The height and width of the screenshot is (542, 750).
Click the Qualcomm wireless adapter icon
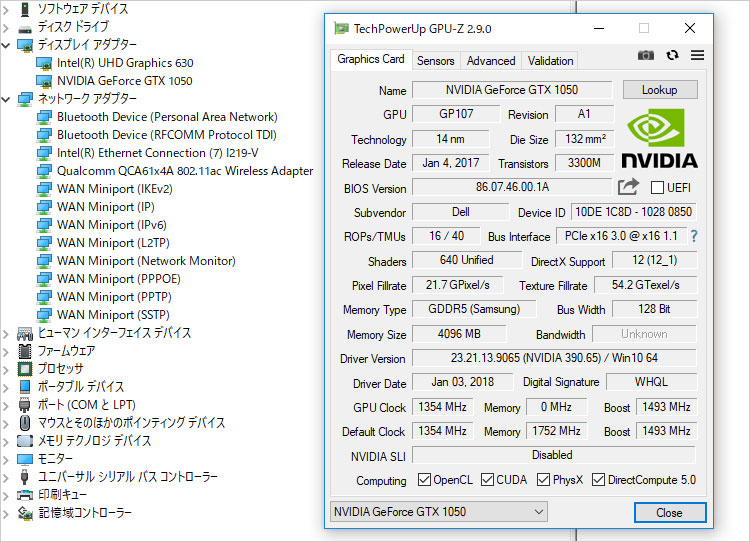[x=44, y=171]
